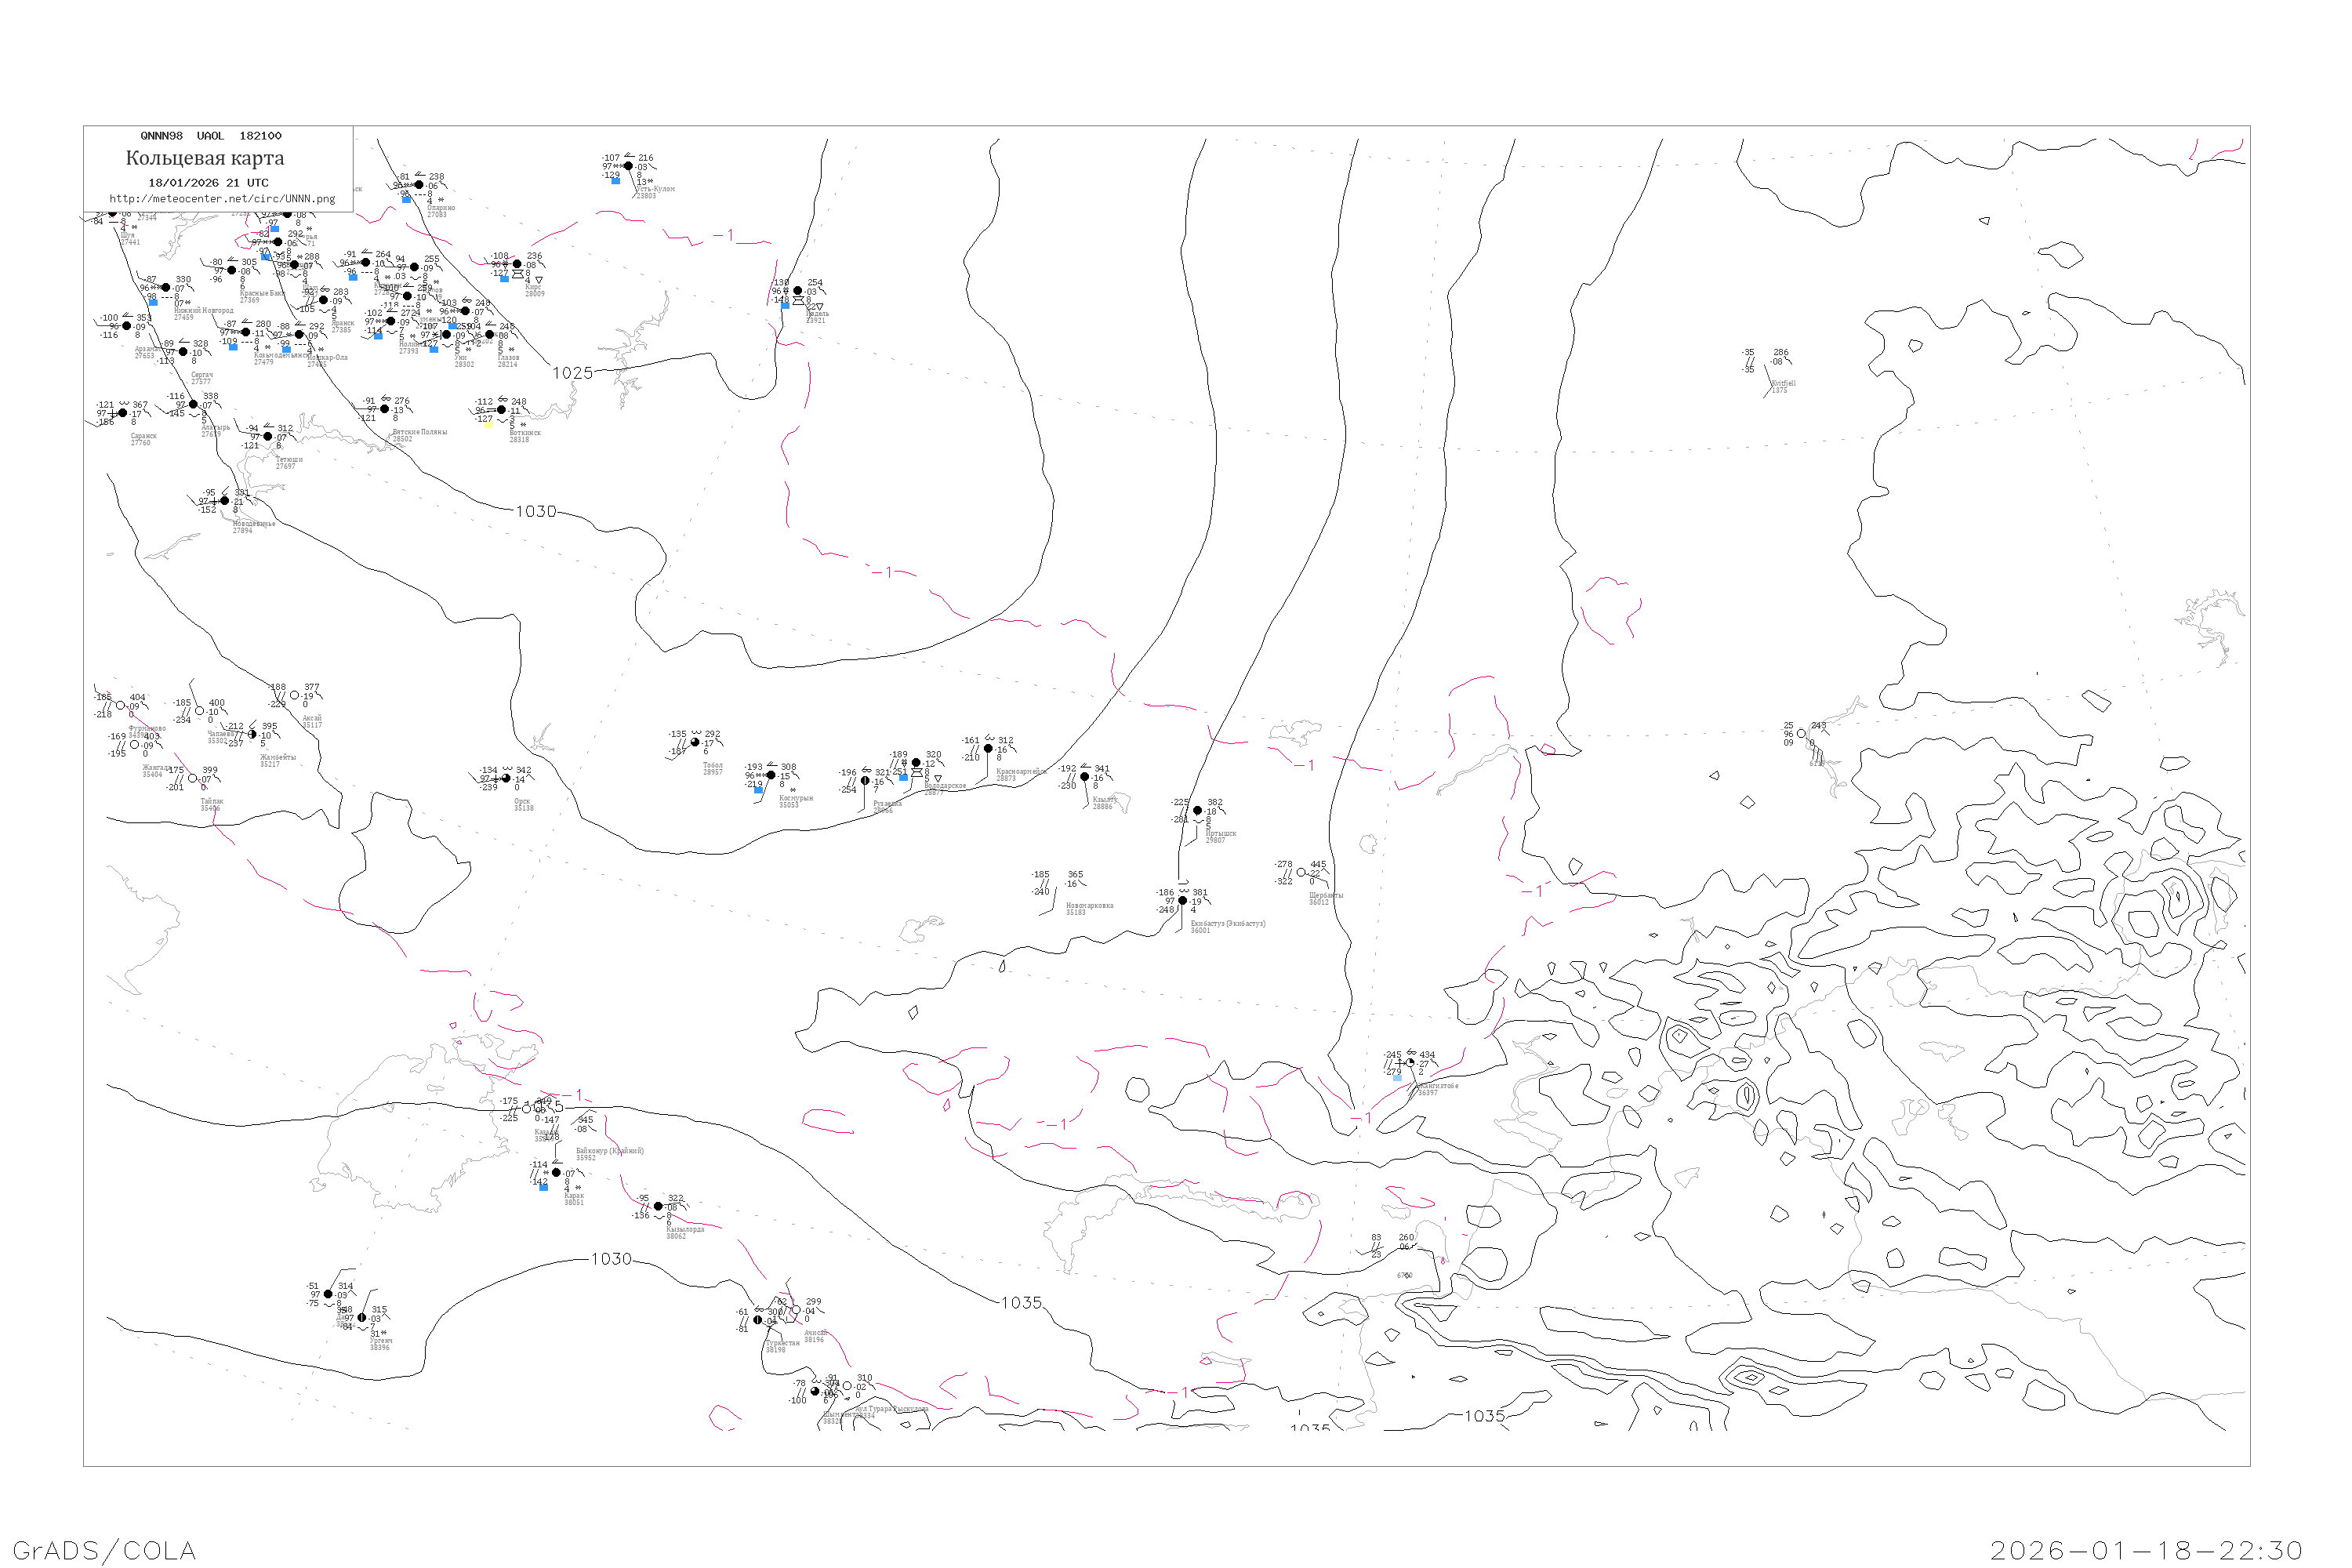
Task: Click the Усть-Кулом station circle marker
Action: (x=628, y=166)
